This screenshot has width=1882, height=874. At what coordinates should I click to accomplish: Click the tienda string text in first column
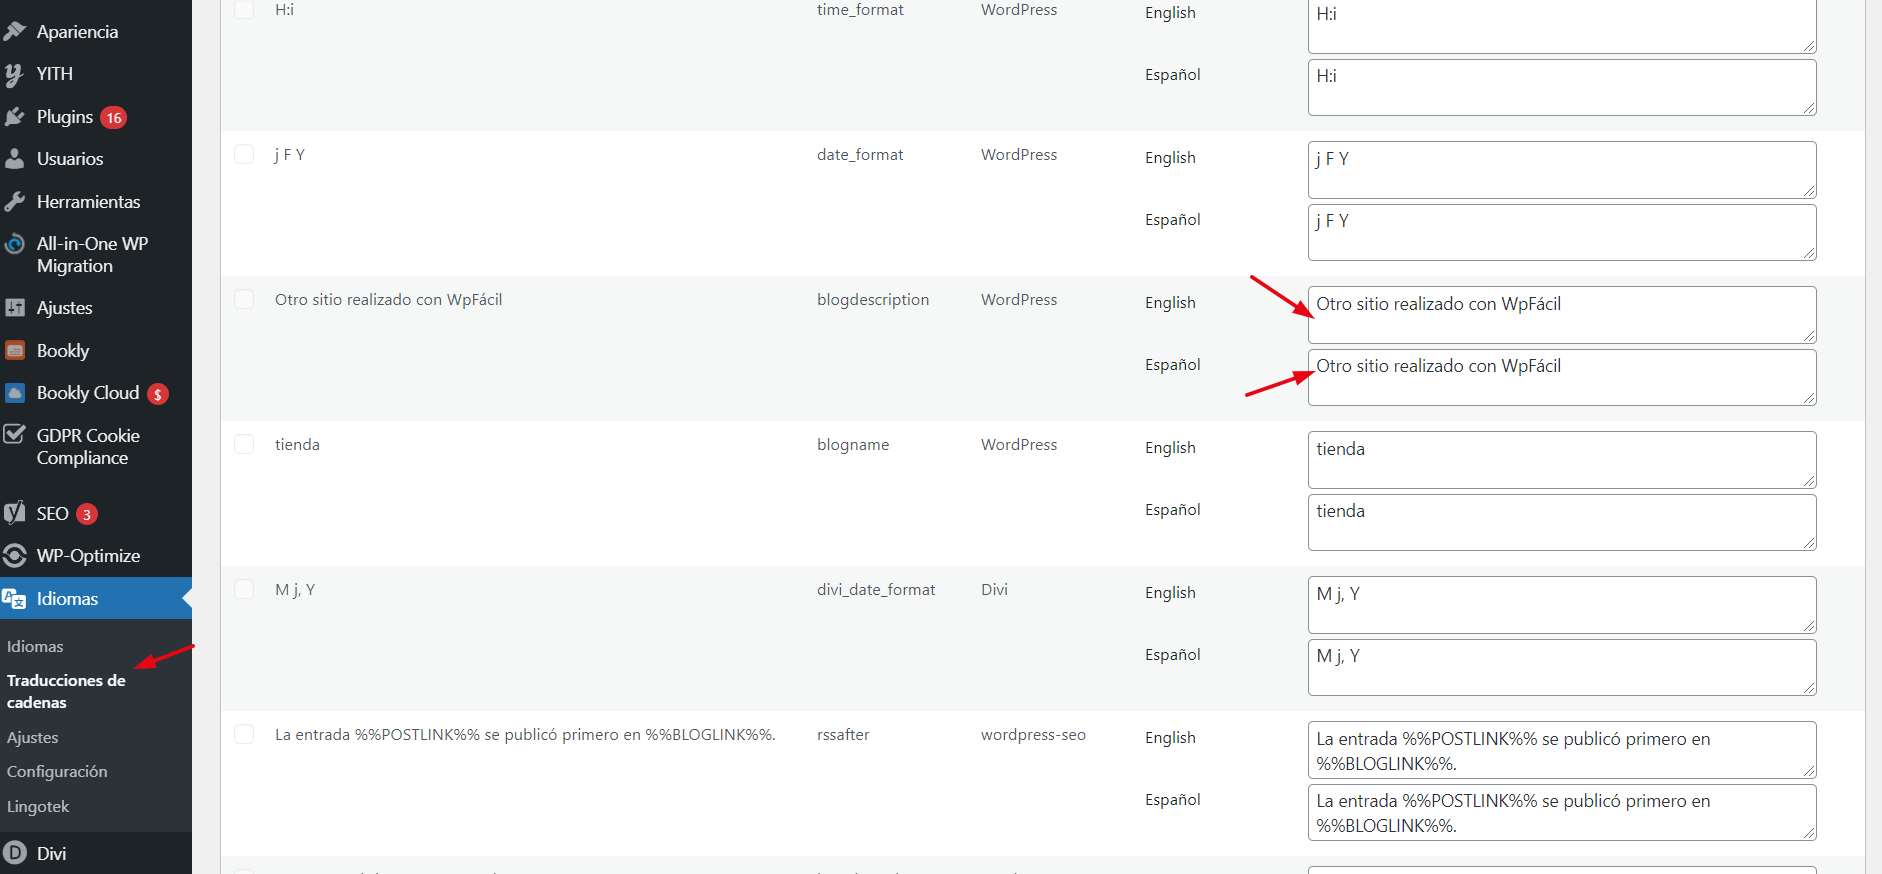click(298, 445)
